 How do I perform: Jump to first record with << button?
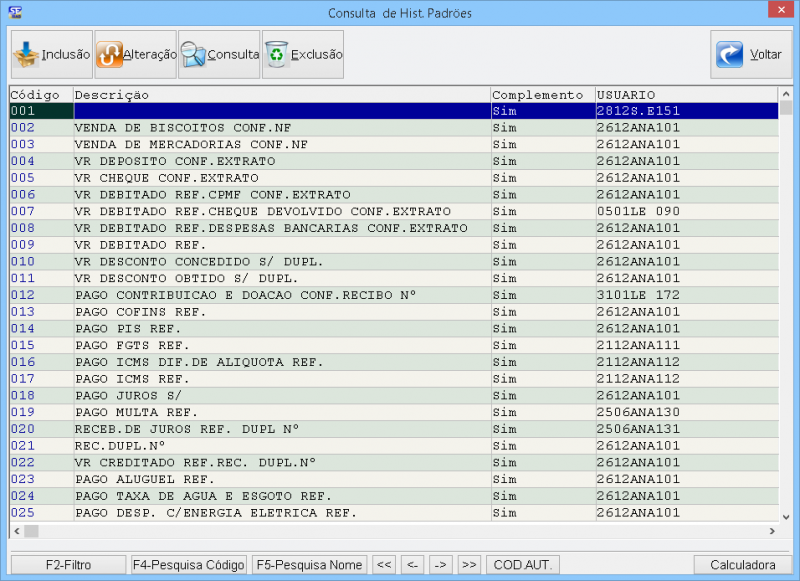(x=383, y=565)
